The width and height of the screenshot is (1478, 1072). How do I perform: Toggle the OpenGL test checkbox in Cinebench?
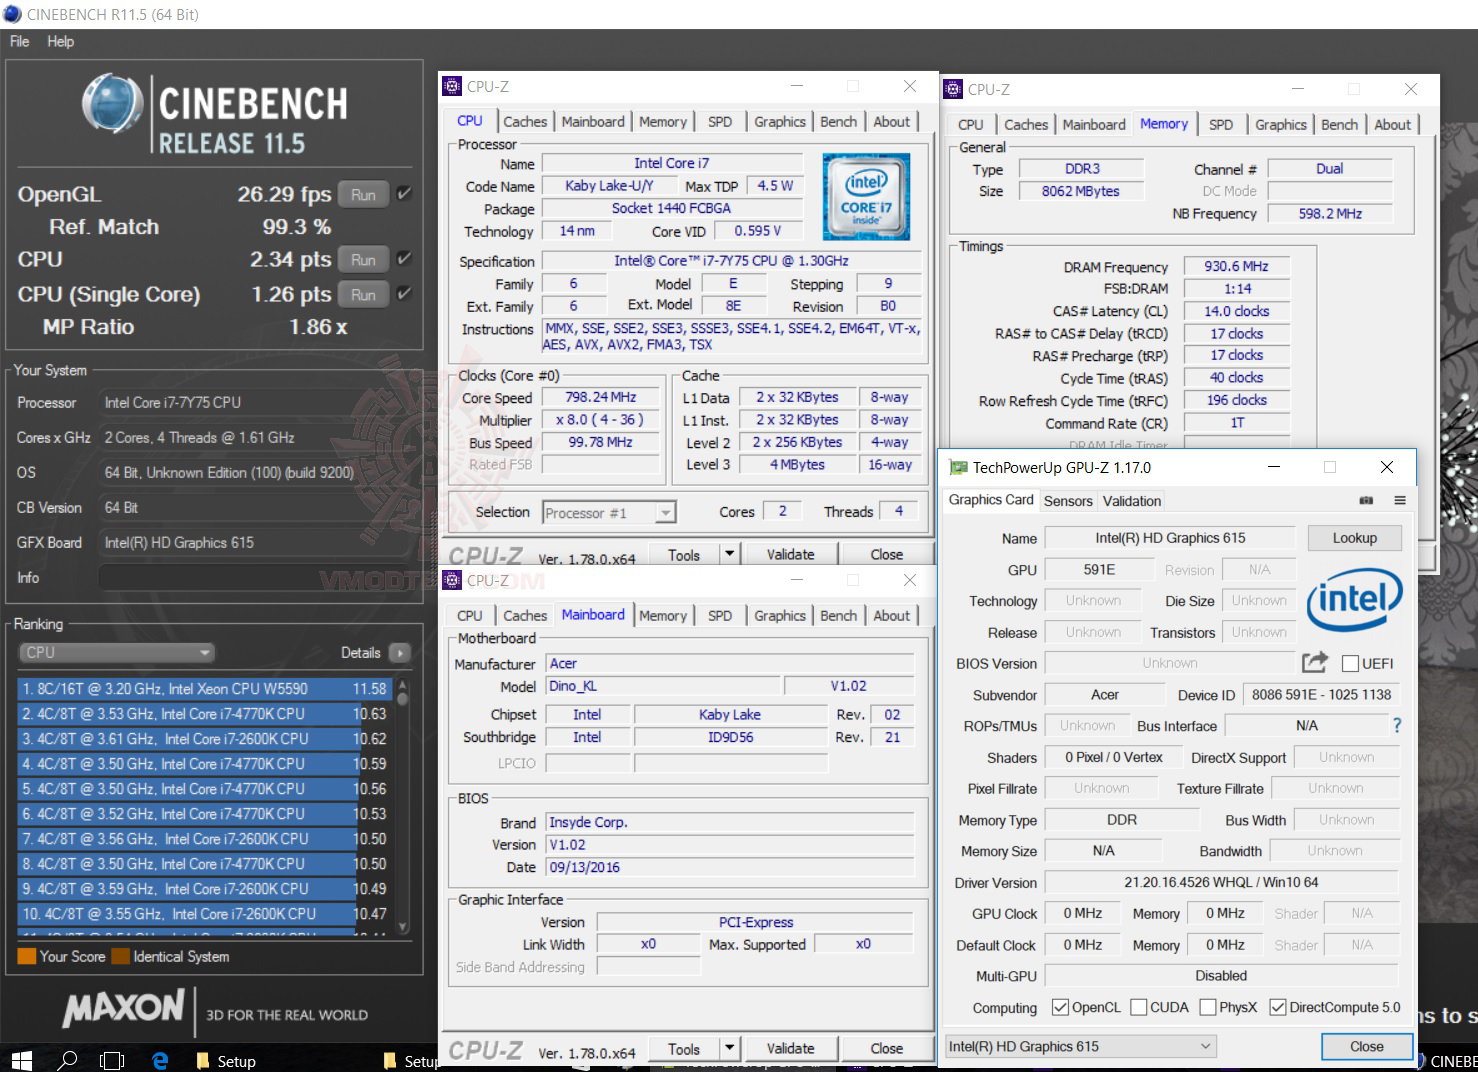pos(404,194)
